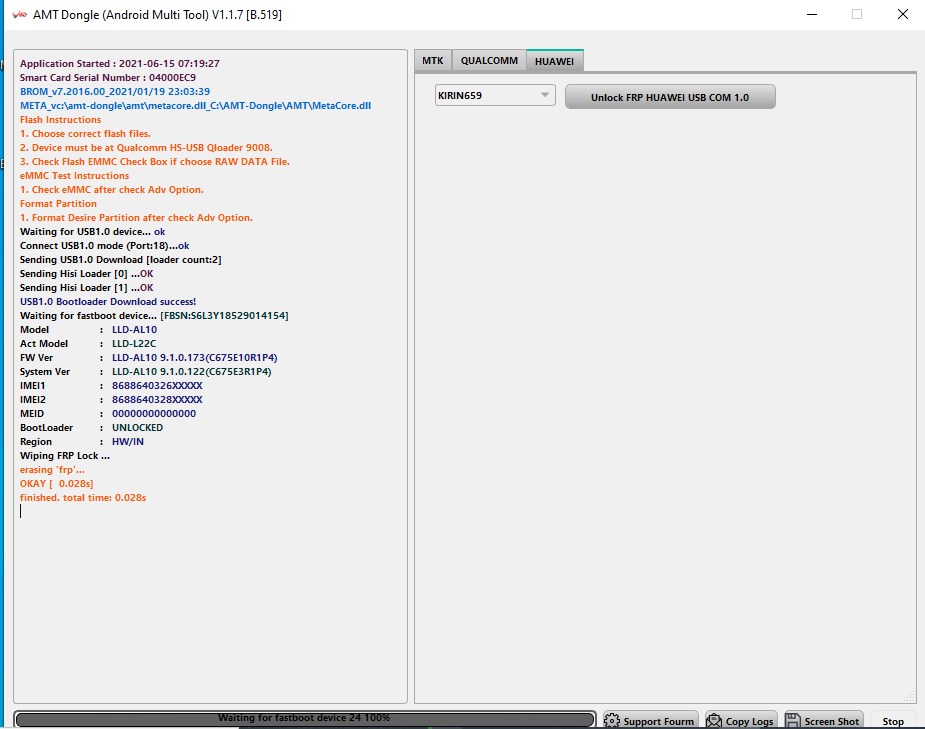Click the AMT Dongle app logo icon

tap(19, 15)
